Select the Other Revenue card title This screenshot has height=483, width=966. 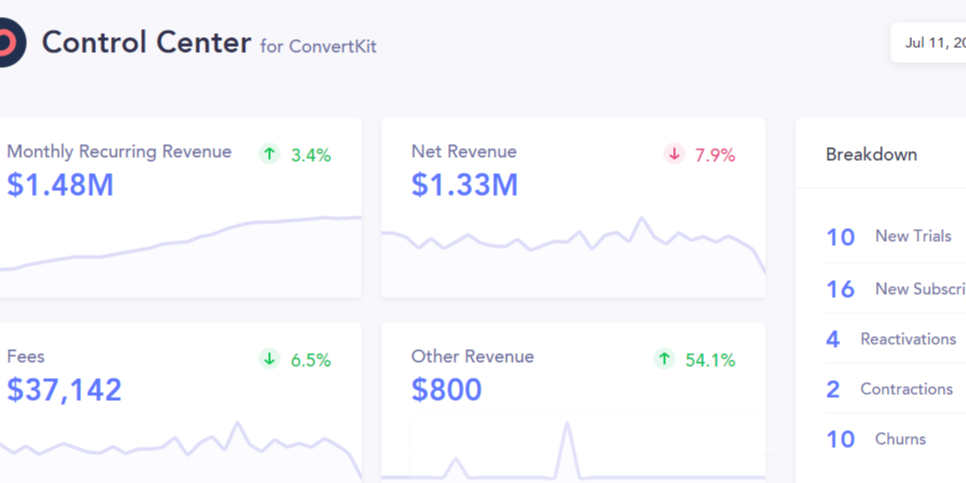coord(472,356)
